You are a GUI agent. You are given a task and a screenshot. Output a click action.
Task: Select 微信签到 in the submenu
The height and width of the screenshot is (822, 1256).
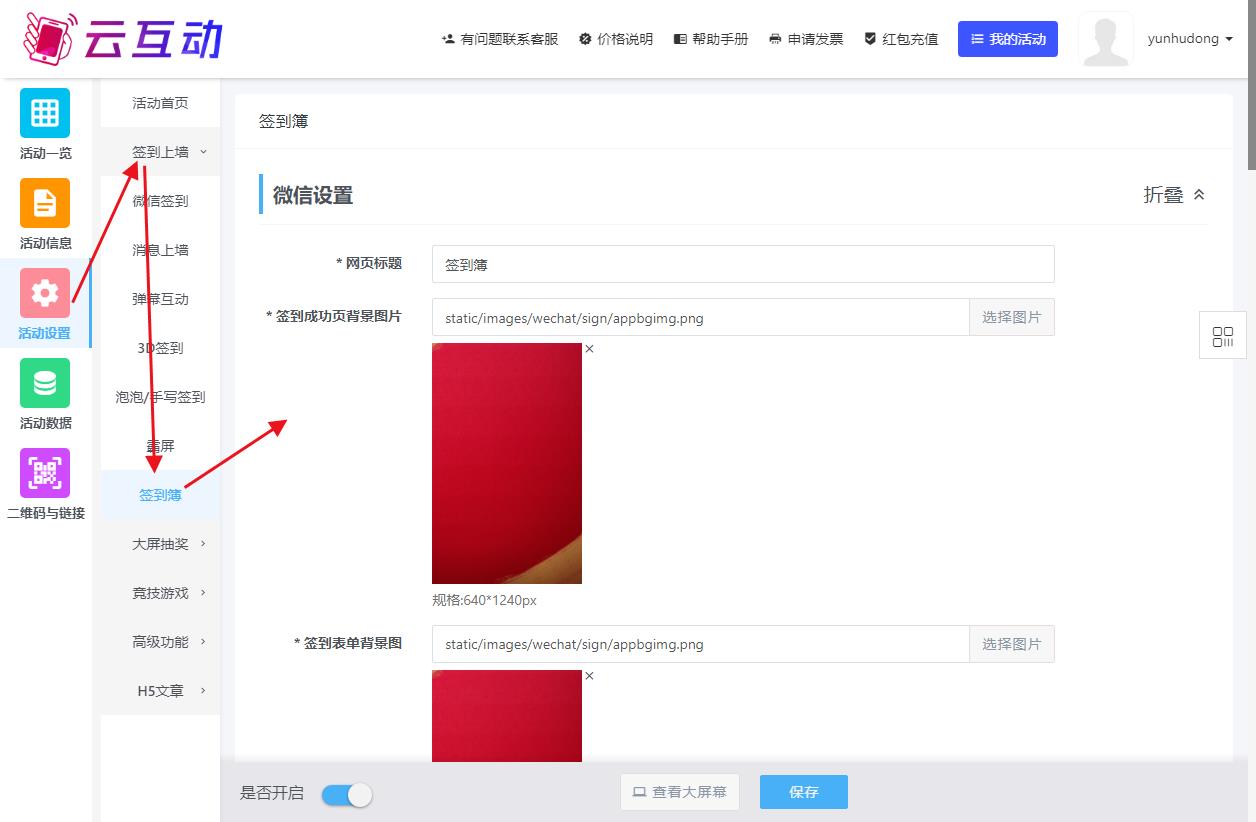[161, 201]
